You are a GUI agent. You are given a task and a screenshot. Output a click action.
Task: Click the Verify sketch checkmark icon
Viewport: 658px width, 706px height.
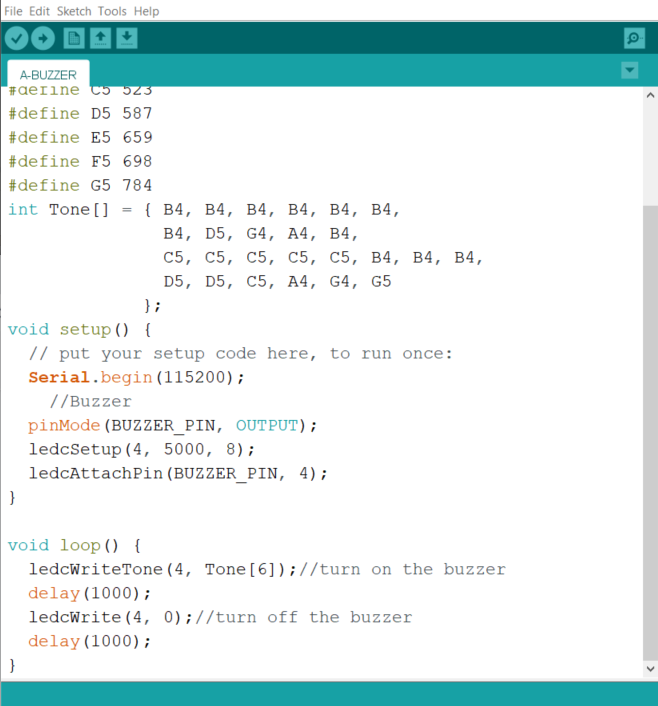pos(17,38)
